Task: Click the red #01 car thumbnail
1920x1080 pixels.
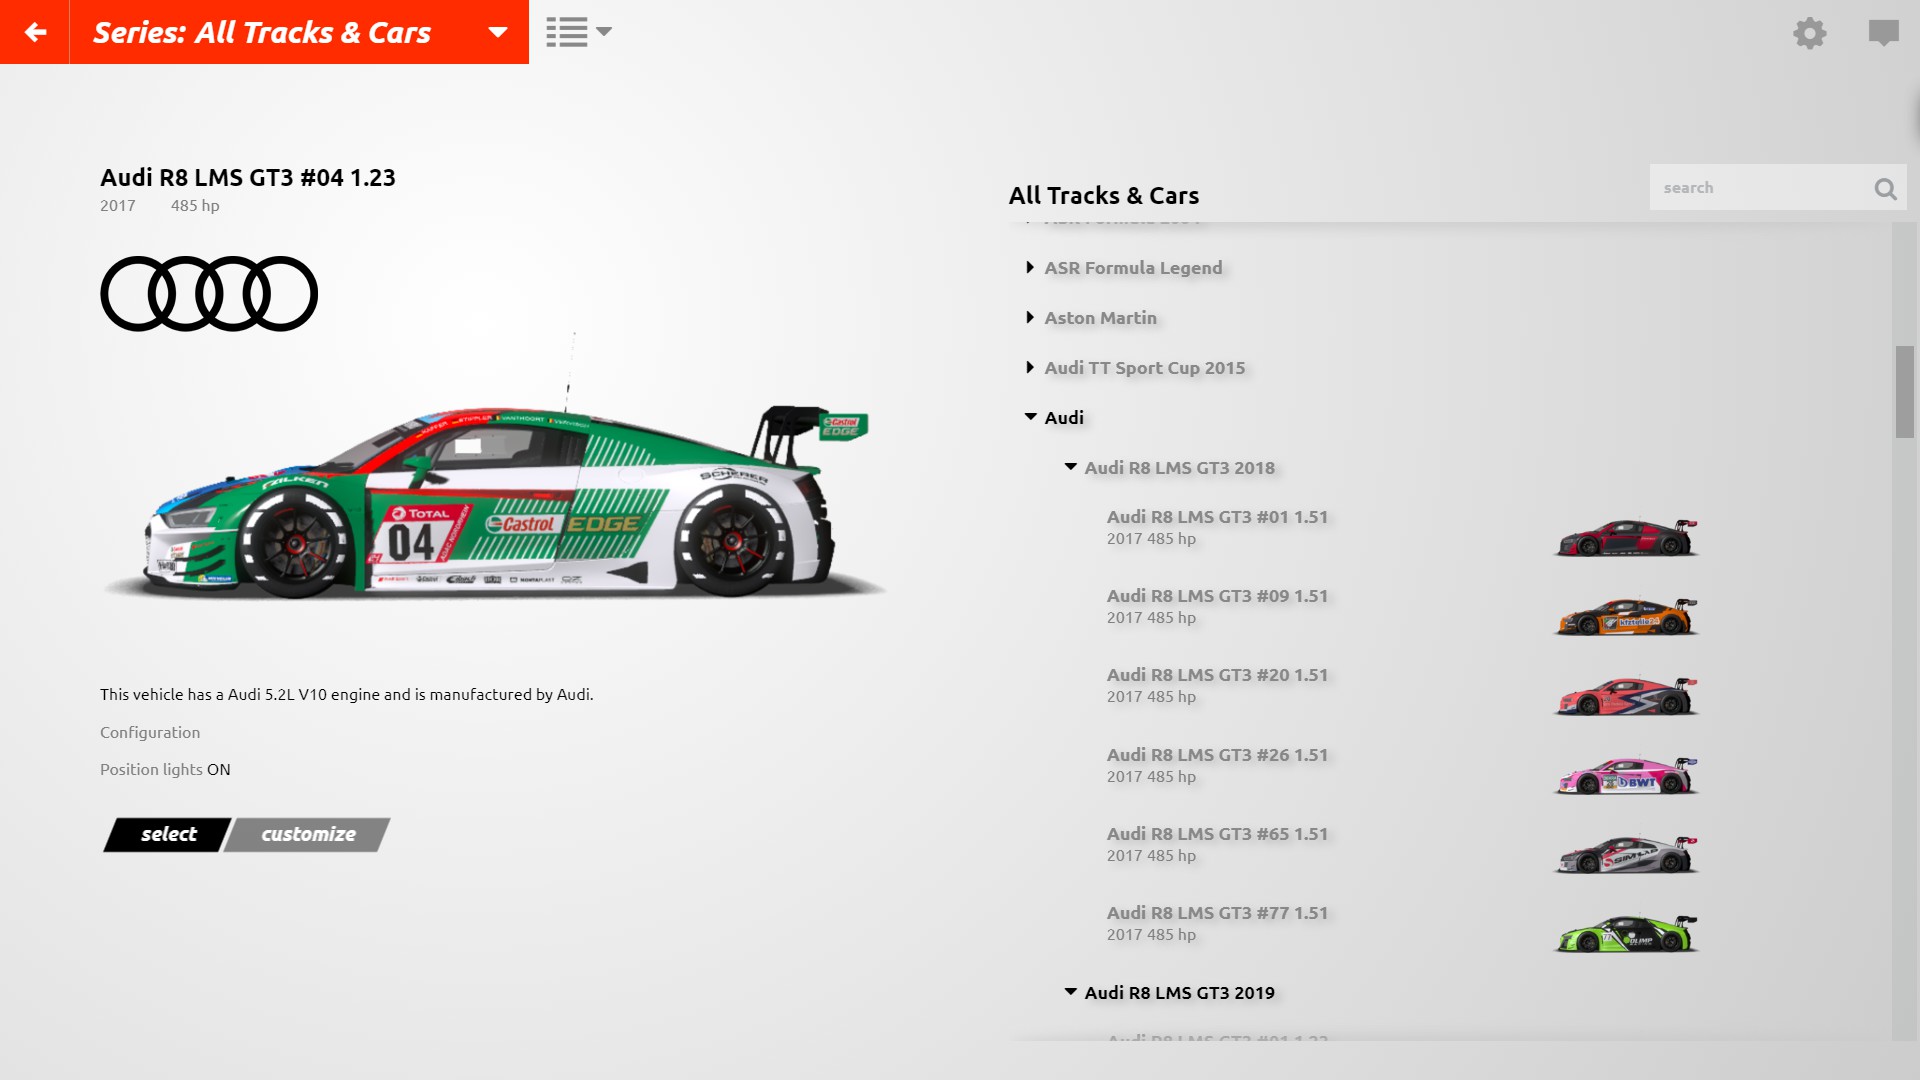Action: 1626,537
